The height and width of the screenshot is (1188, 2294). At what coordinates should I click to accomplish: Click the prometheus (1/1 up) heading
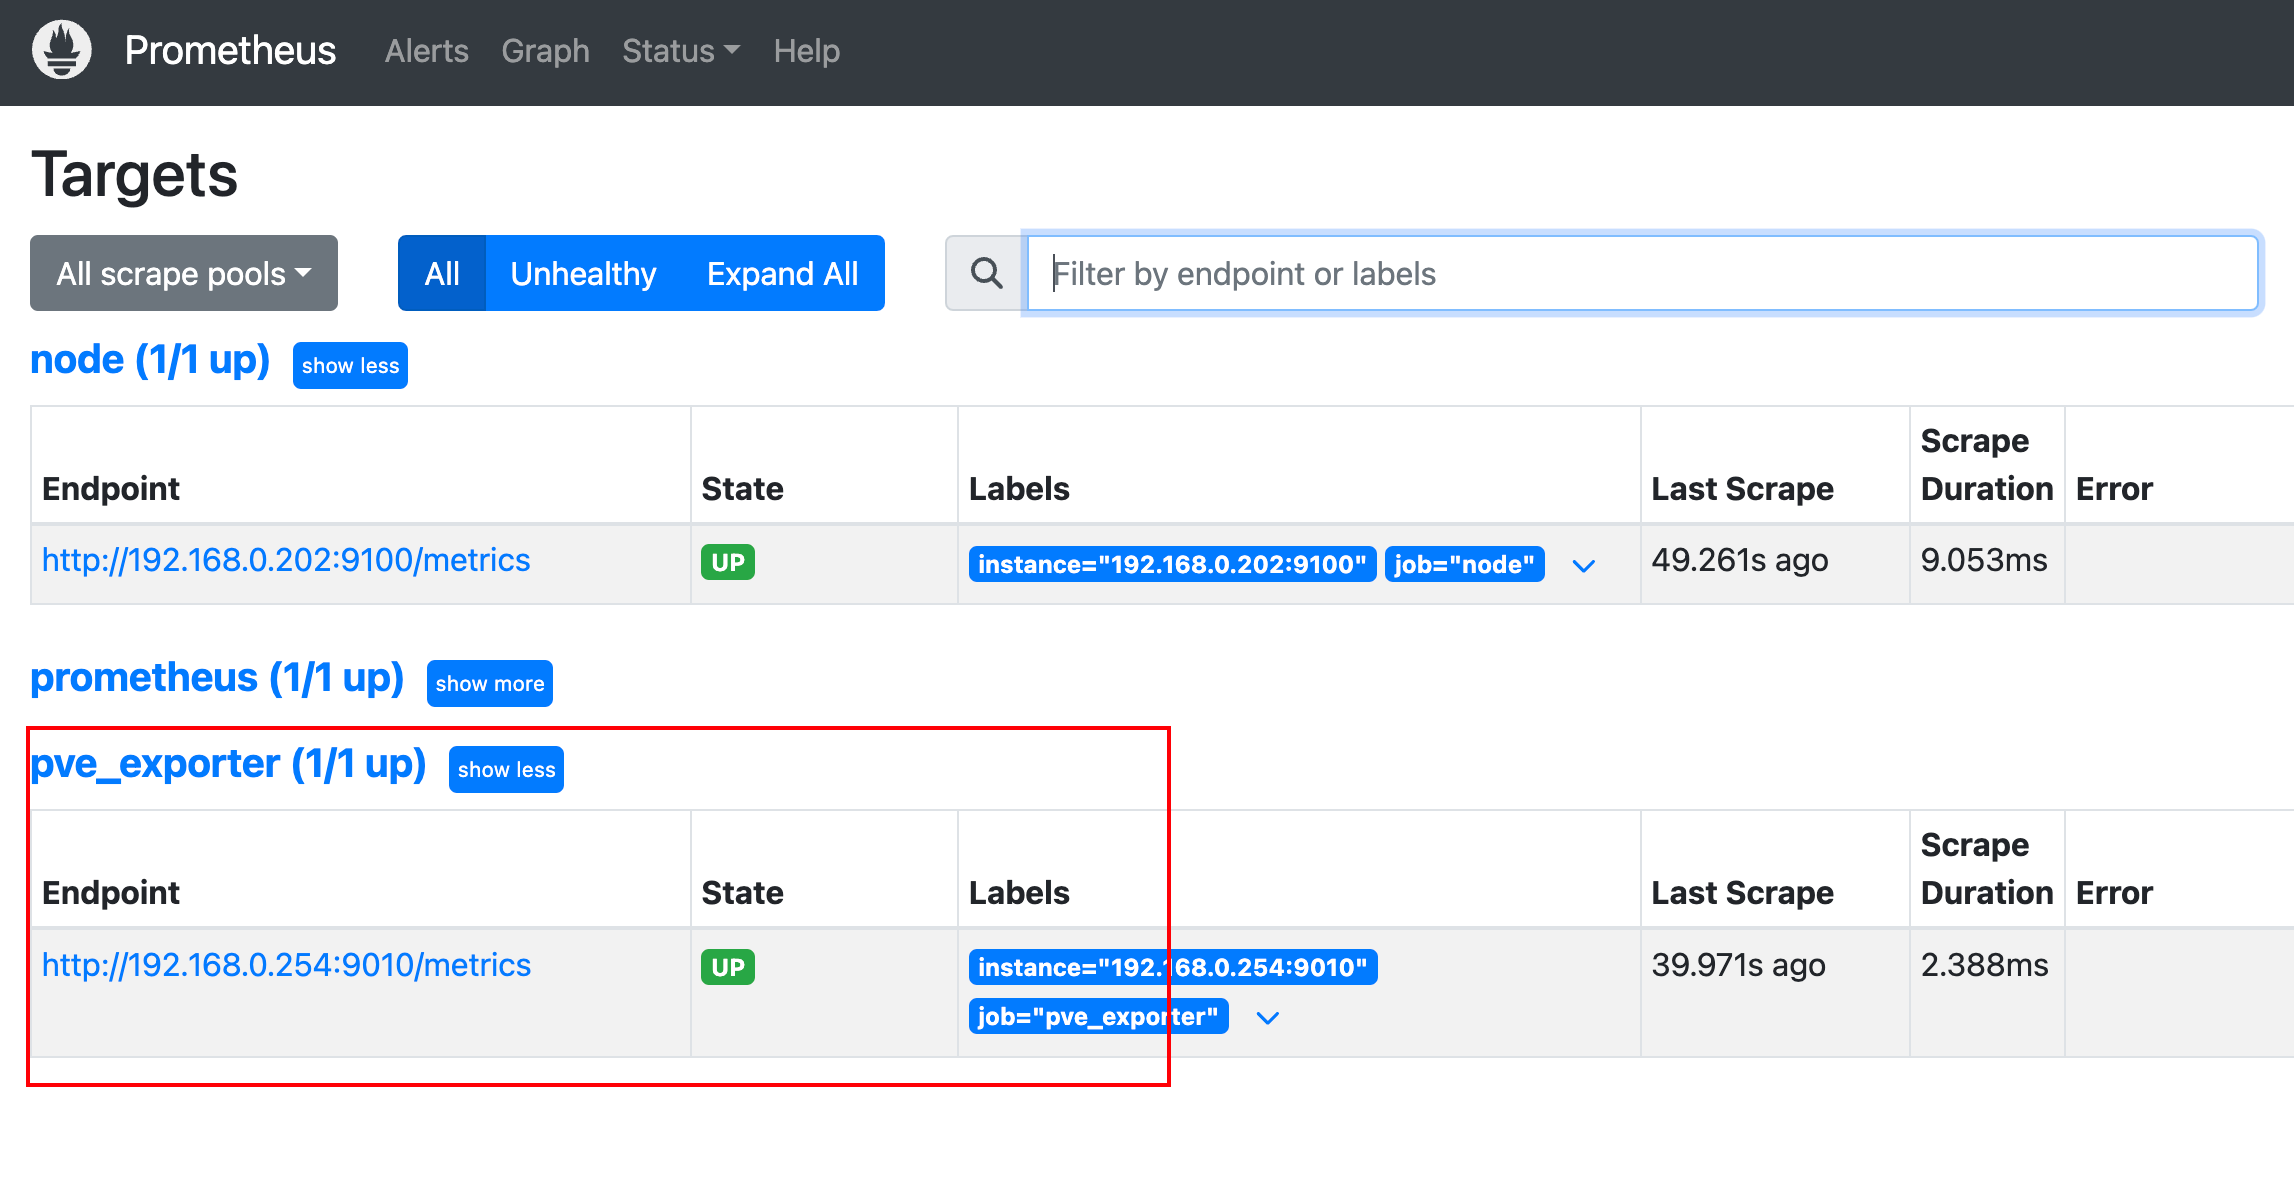click(x=217, y=678)
